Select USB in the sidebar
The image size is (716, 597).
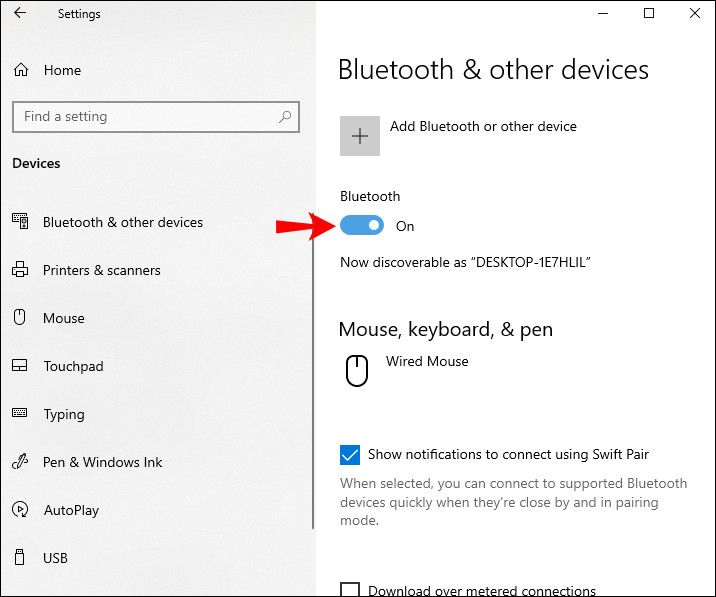click(x=56, y=558)
